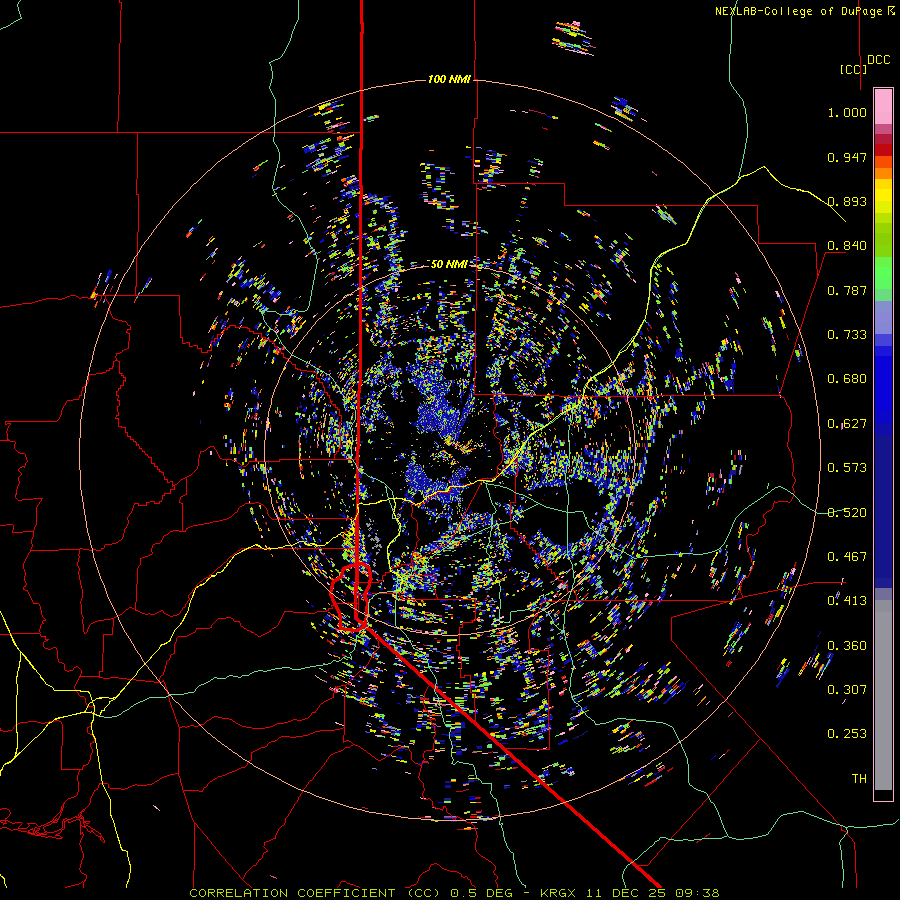Click the 50 NMI range ring label
The height and width of the screenshot is (900, 900).
pyautogui.click(x=449, y=264)
